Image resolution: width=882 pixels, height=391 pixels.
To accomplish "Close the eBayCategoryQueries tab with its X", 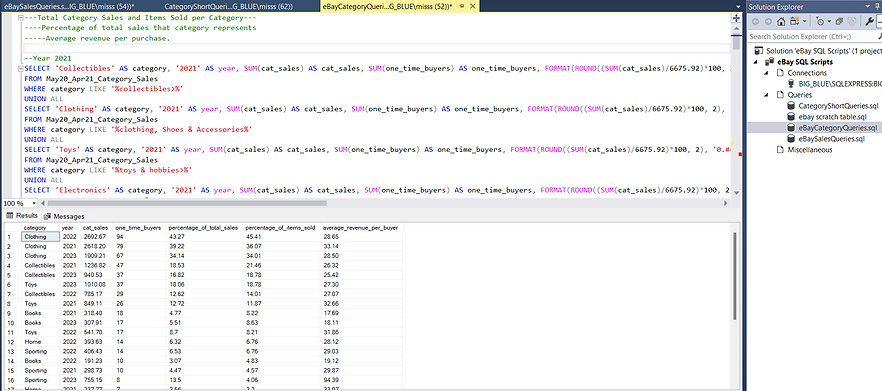I will click(471, 6).
